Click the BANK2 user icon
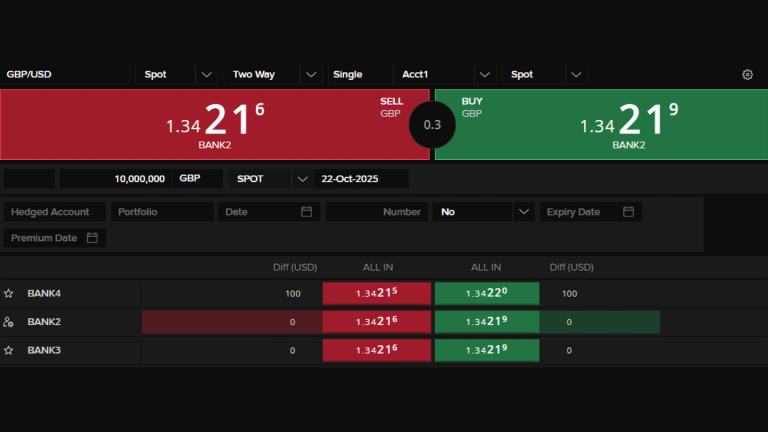 (x=8, y=322)
